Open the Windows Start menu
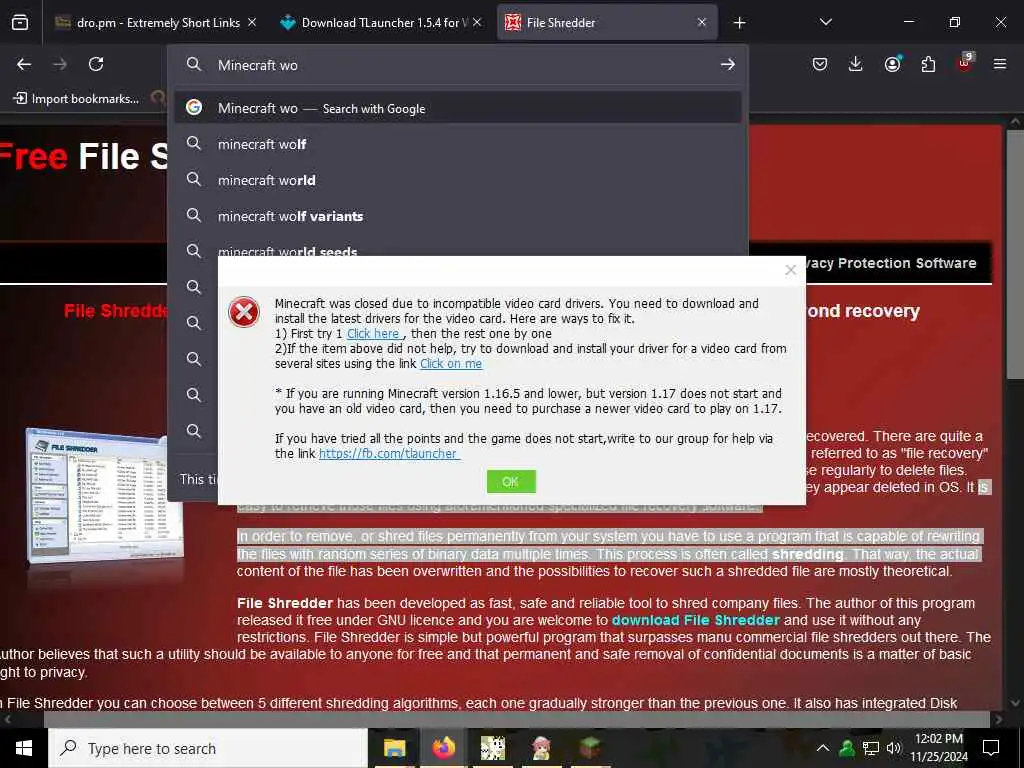The height and width of the screenshot is (768, 1024). point(24,748)
